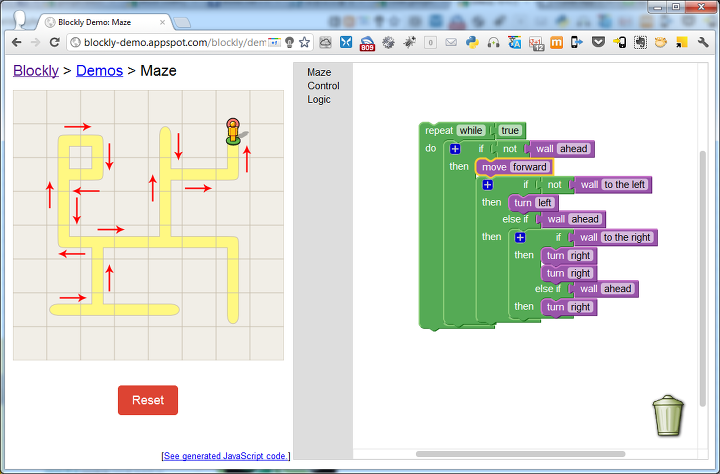Go back to the previous page

point(17,43)
